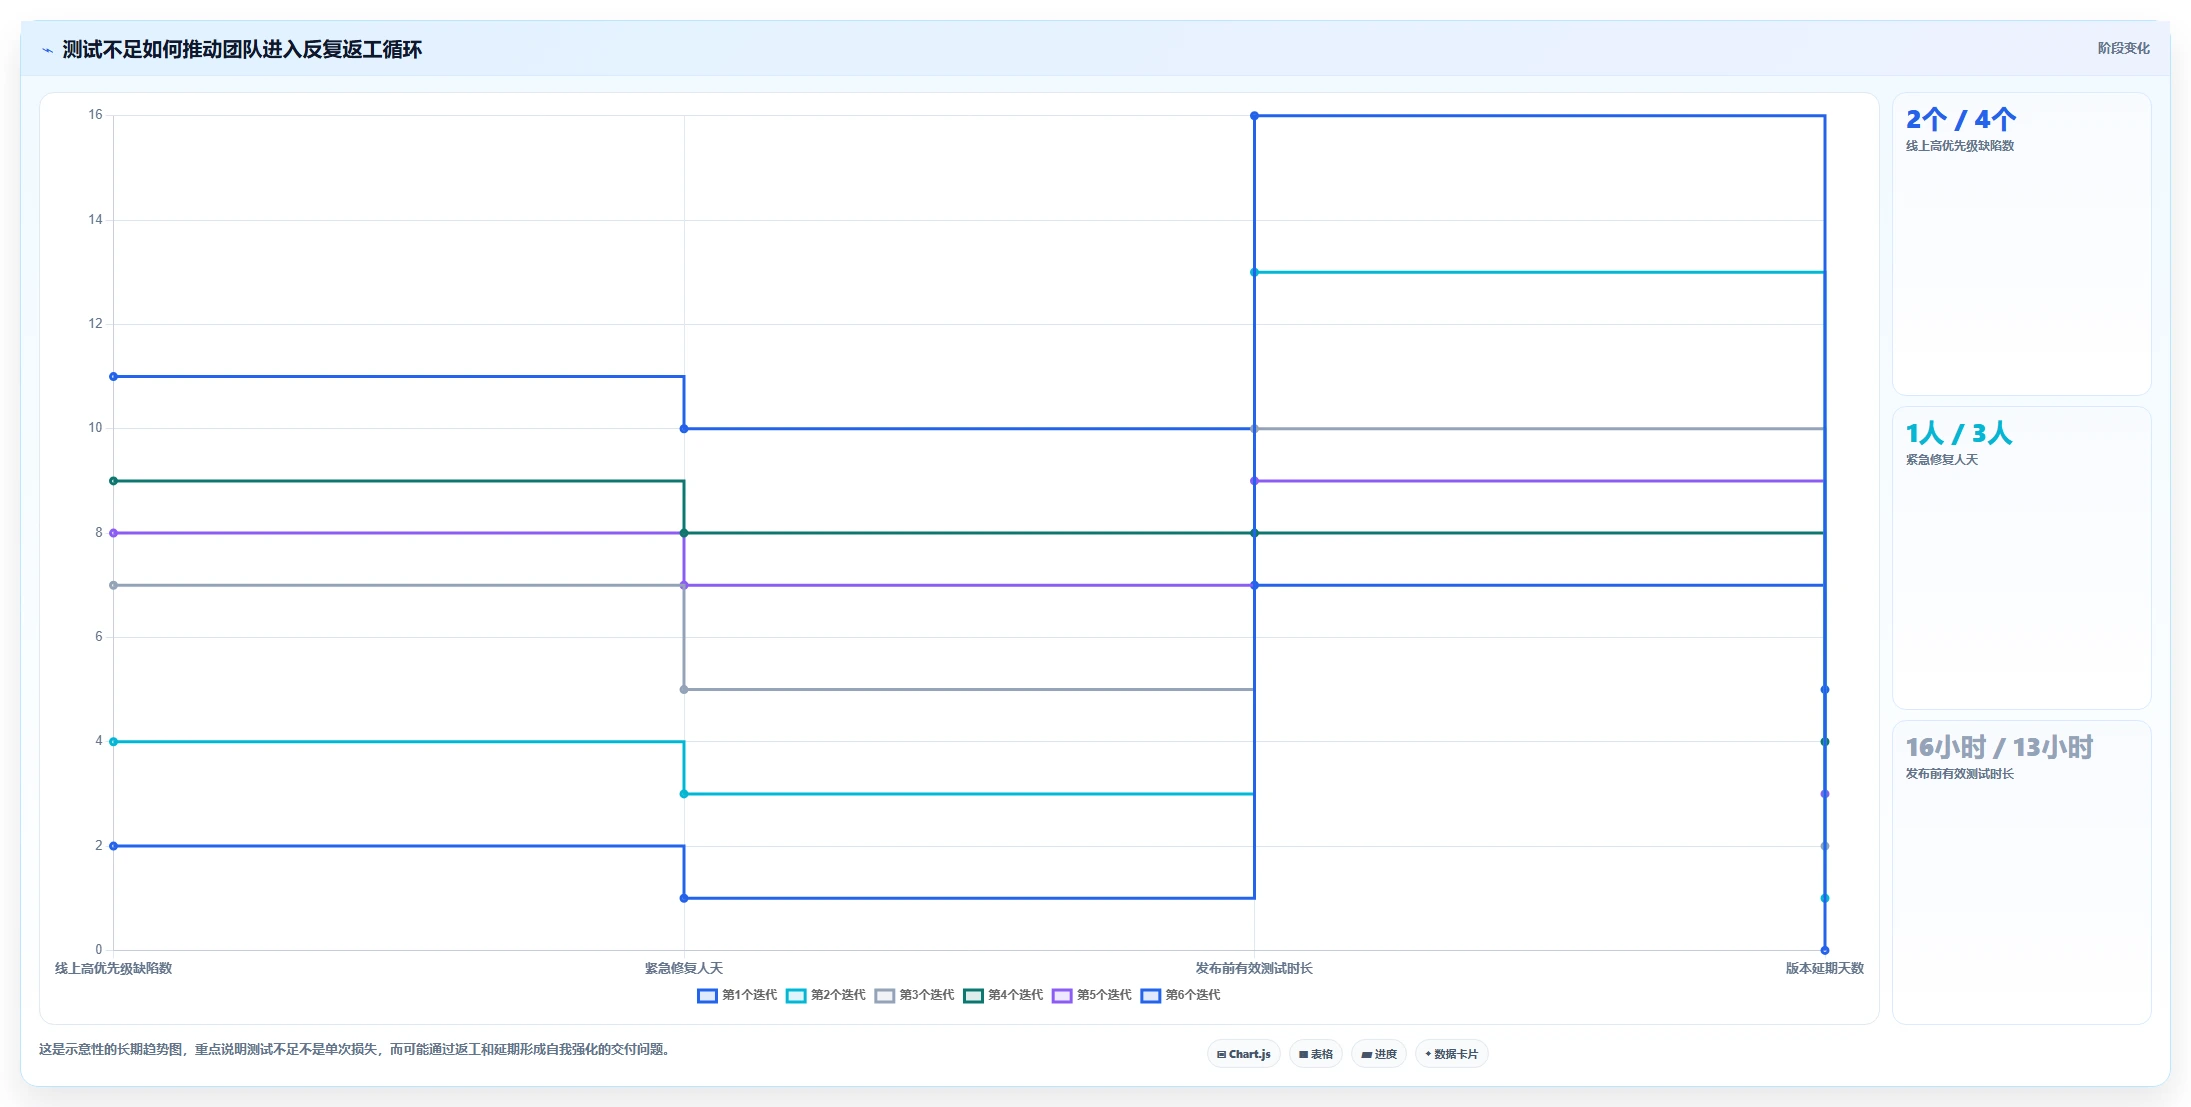Click the blue point at value 1 on 紧急修复人天
Image resolution: width=2191 pixels, height=1107 pixels.
[x=684, y=898]
